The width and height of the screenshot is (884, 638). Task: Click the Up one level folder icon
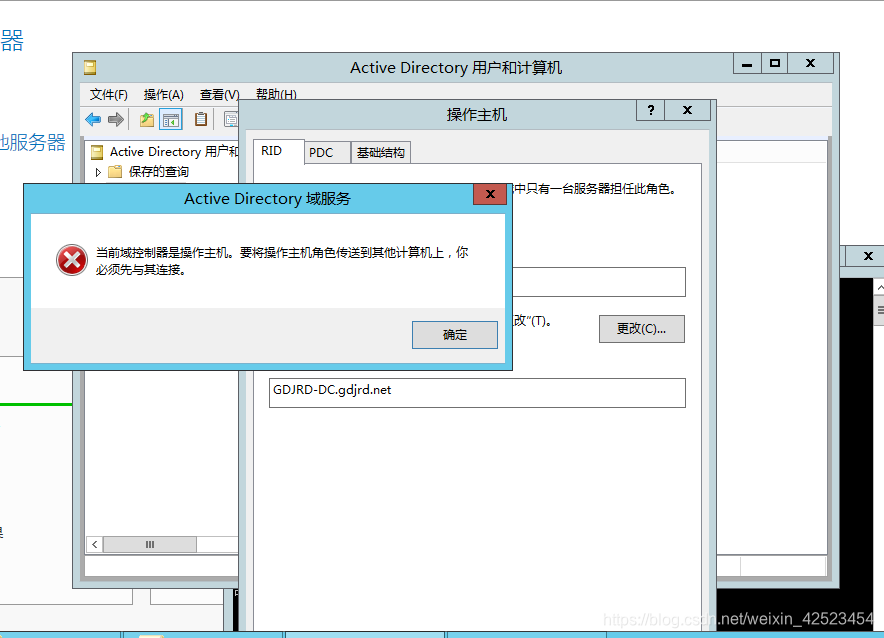tap(147, 119)
